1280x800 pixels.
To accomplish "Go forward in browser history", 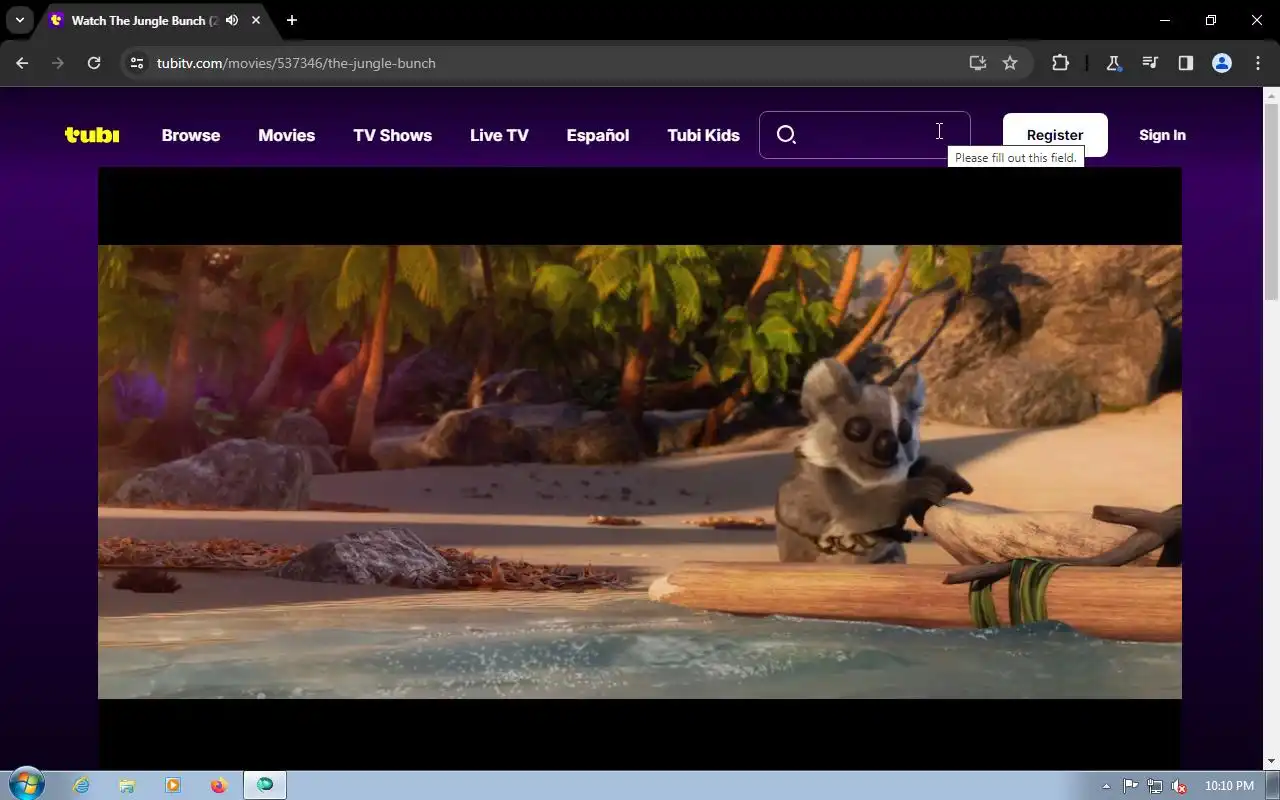I will 58,63.
